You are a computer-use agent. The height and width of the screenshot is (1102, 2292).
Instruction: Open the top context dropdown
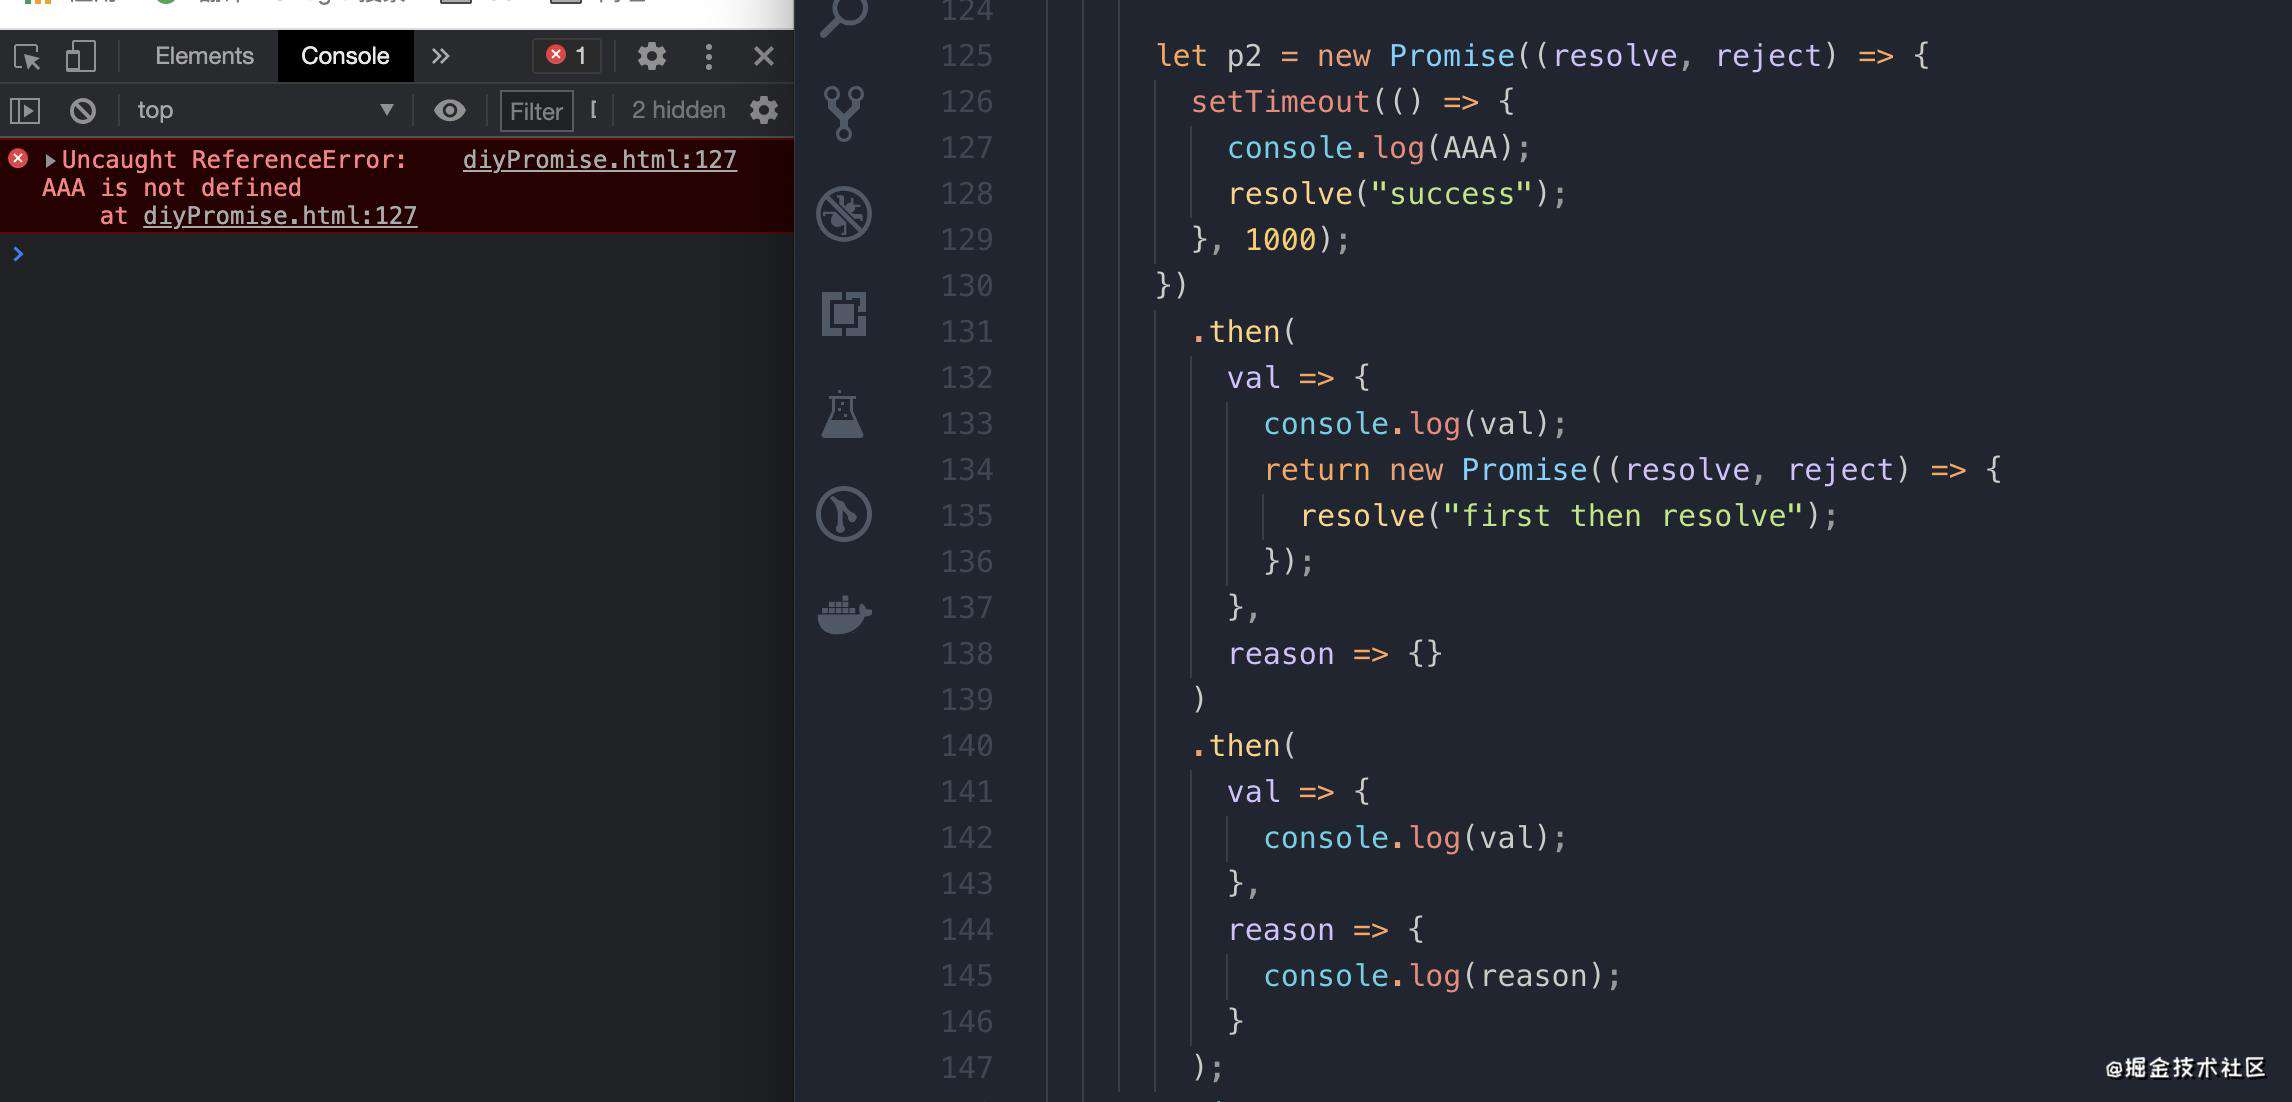[x=265, y=110]
